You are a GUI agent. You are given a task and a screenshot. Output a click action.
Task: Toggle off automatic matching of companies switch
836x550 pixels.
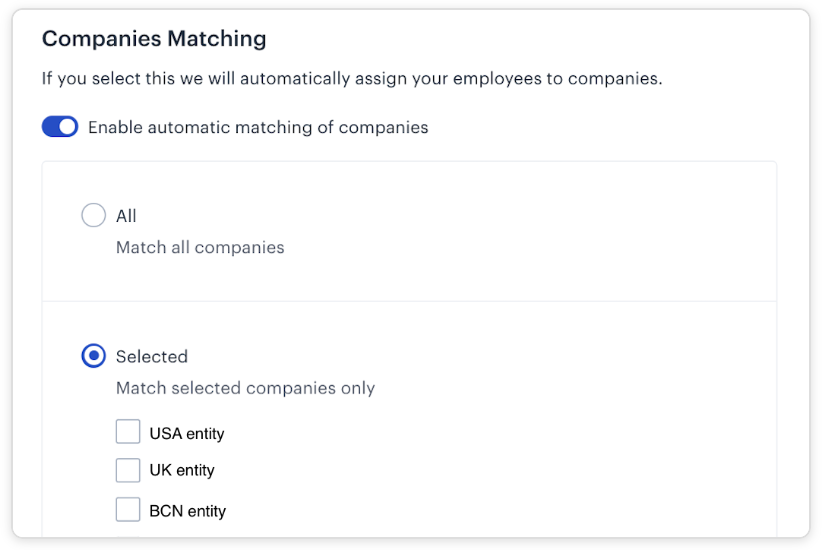click(60, 127)
